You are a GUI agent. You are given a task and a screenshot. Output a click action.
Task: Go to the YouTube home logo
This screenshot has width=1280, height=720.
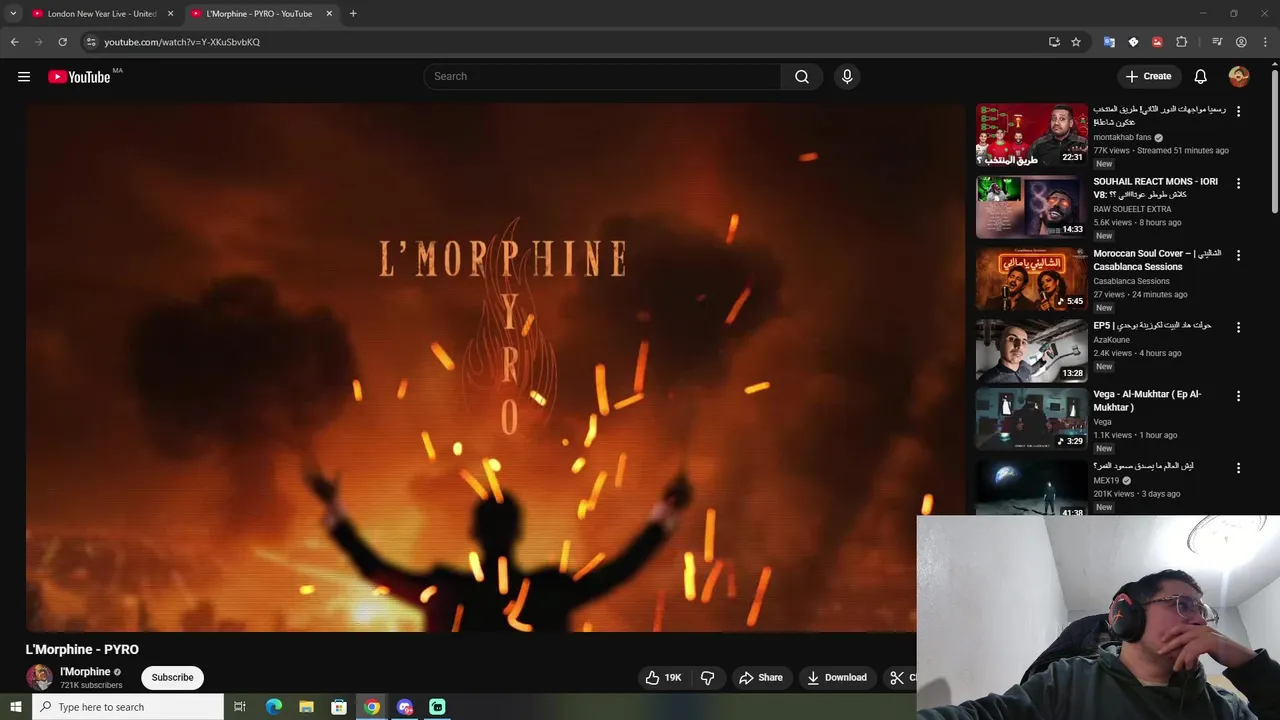point(79,77)
